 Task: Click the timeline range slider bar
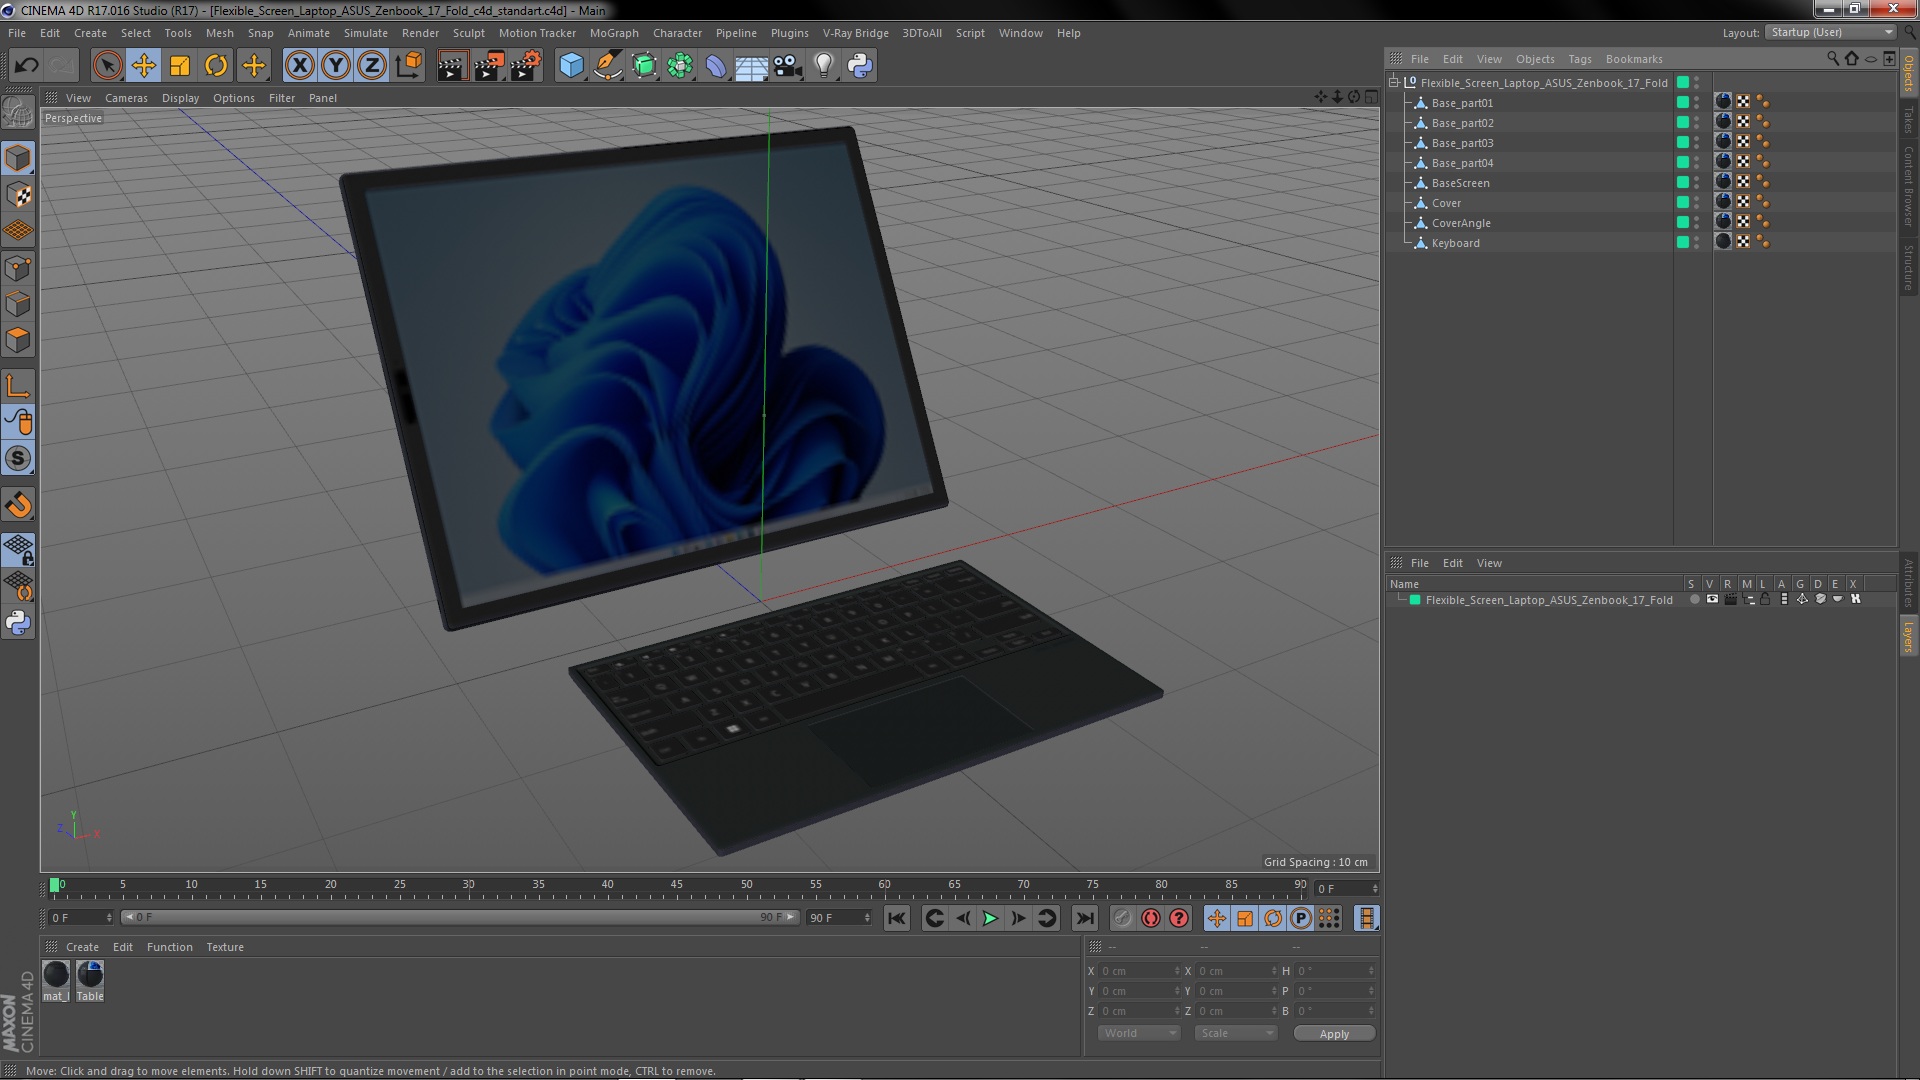(460, 917)
